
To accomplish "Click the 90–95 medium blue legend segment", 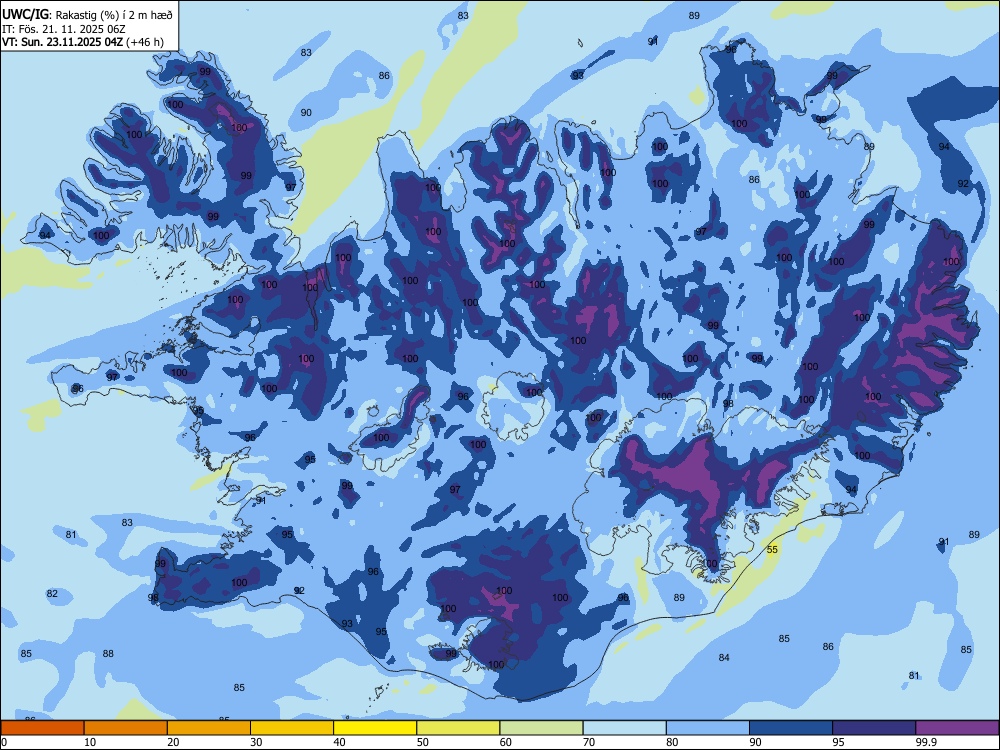I will (791, 728).
